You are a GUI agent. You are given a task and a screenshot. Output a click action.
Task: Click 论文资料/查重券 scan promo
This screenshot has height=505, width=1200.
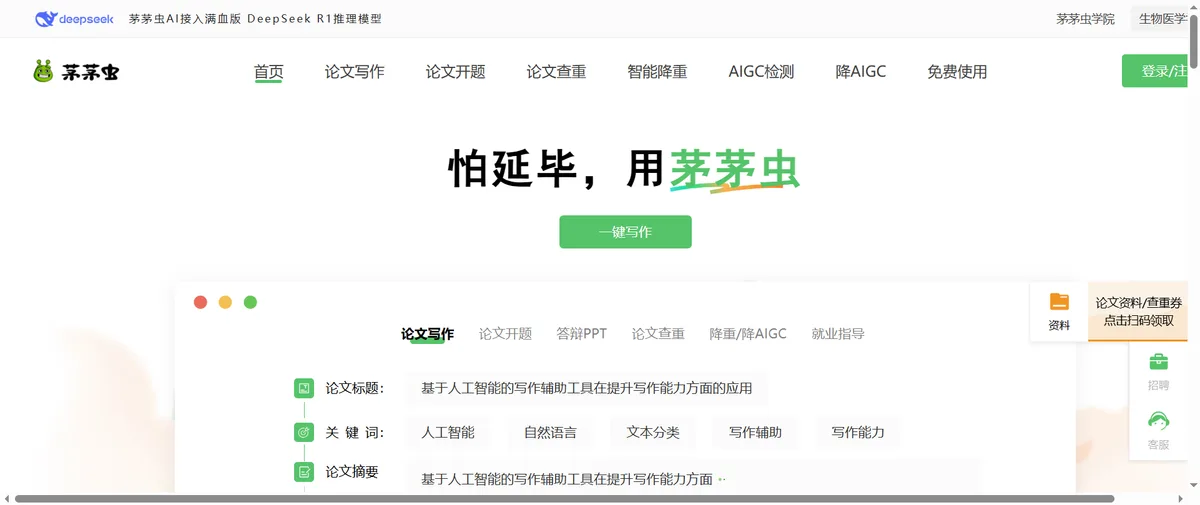click(1138, 311)
